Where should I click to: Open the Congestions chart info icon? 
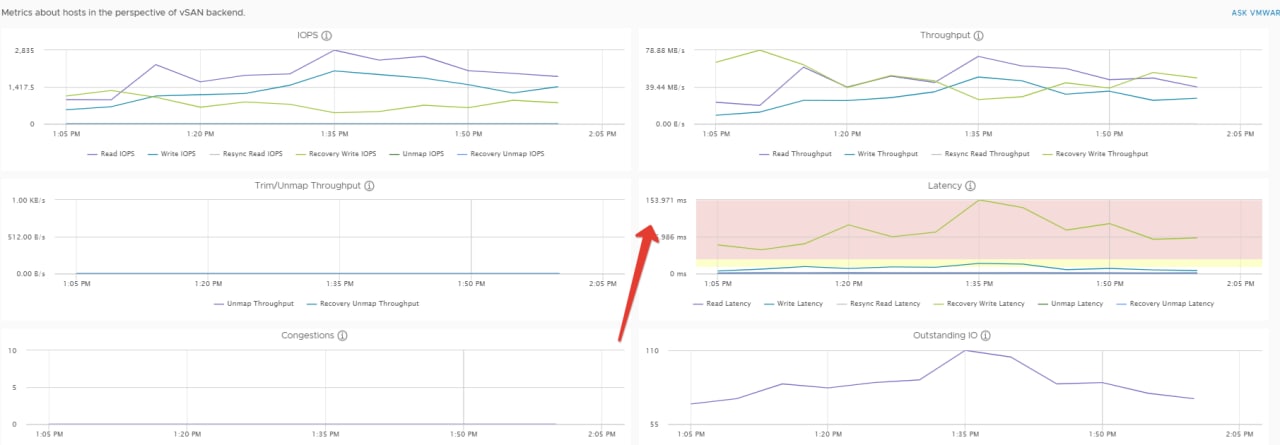(343, 336)
